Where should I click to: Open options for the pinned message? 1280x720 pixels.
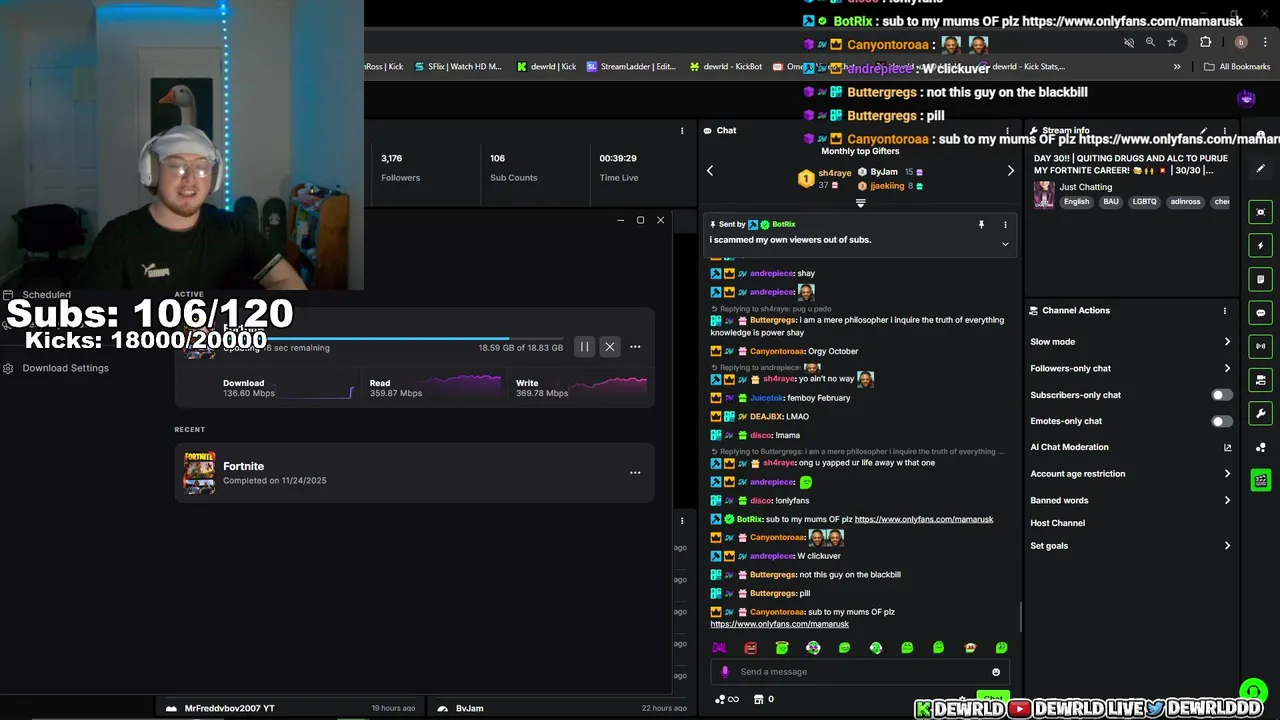(x=1005, y=225)
